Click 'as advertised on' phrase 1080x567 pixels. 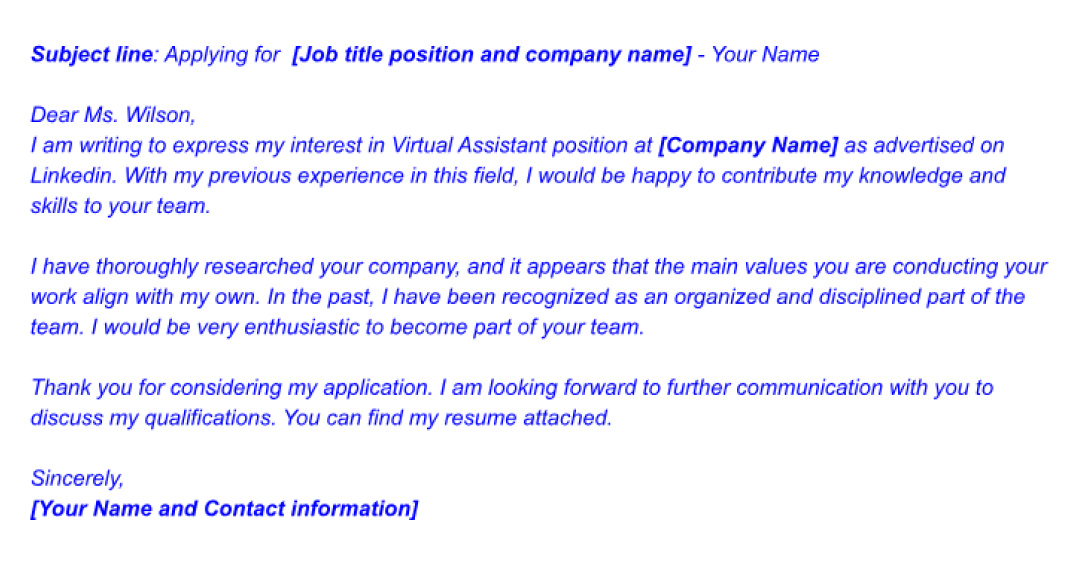(x=924, y=145)
